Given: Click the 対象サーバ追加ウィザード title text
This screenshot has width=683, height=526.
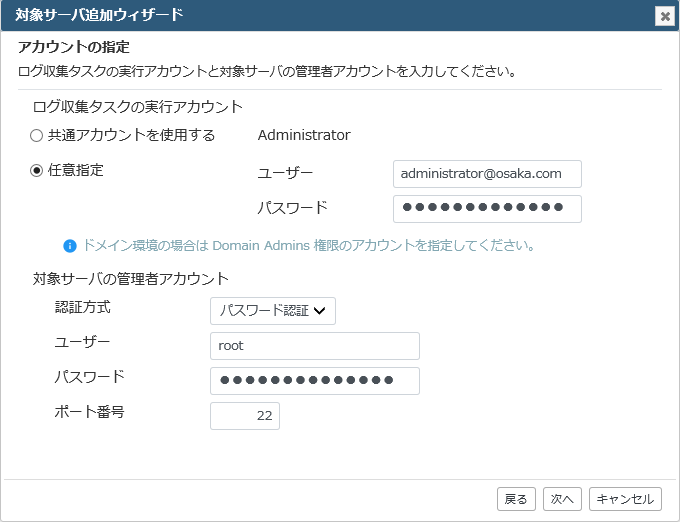Looking at the screenshot, I should coord(99,15).
